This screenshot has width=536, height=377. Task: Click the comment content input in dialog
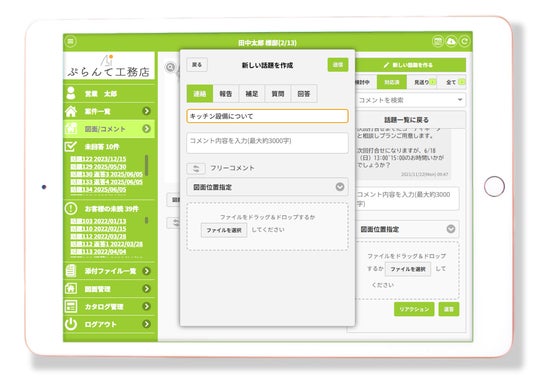(267, 143)
